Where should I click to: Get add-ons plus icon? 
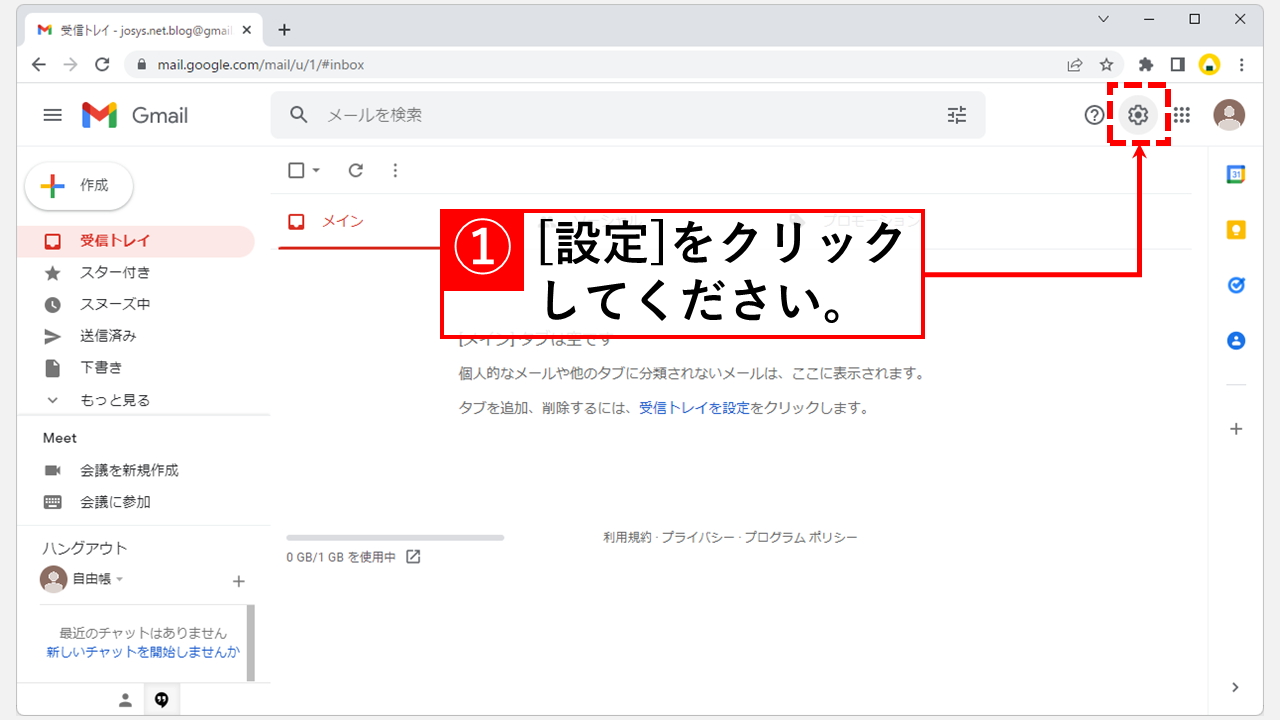pos(1236,429)
